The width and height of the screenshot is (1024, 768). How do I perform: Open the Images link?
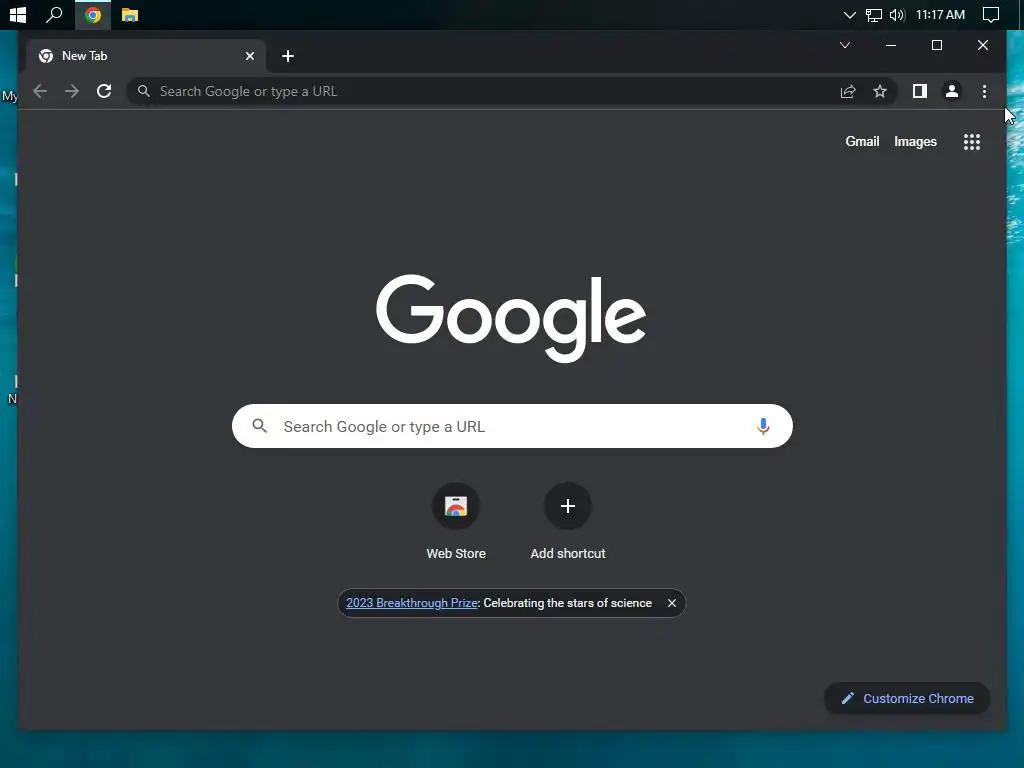[x=915, y=142]
